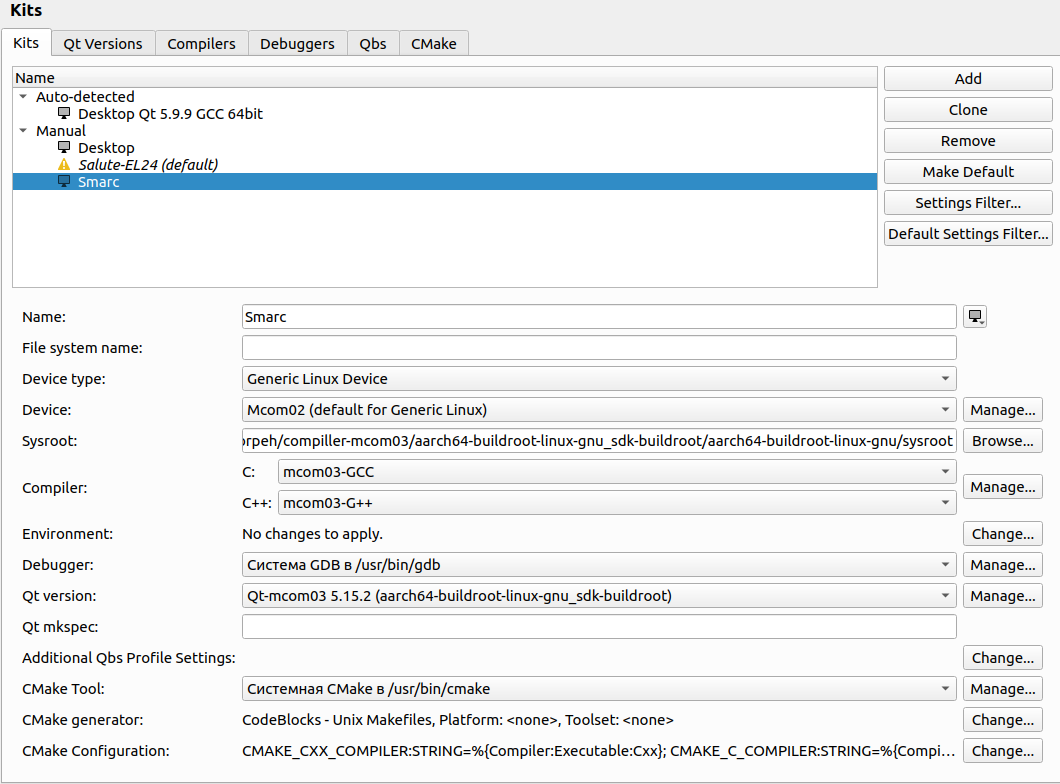Click Make Default button
Viewport: 1060px width, 784px height.
[967, 172]
